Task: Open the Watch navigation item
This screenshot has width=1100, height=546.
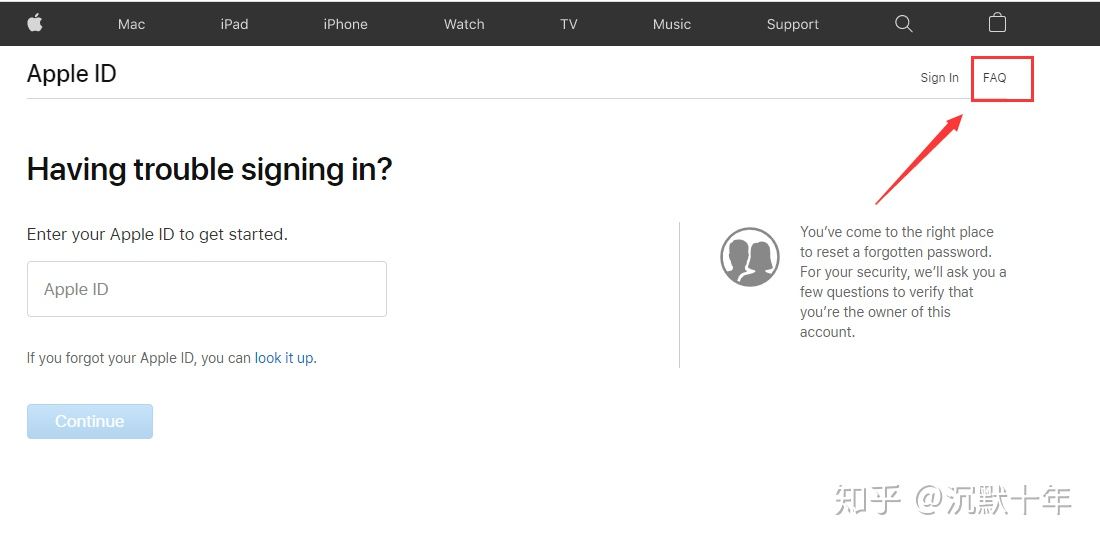Action: (464, 24)
